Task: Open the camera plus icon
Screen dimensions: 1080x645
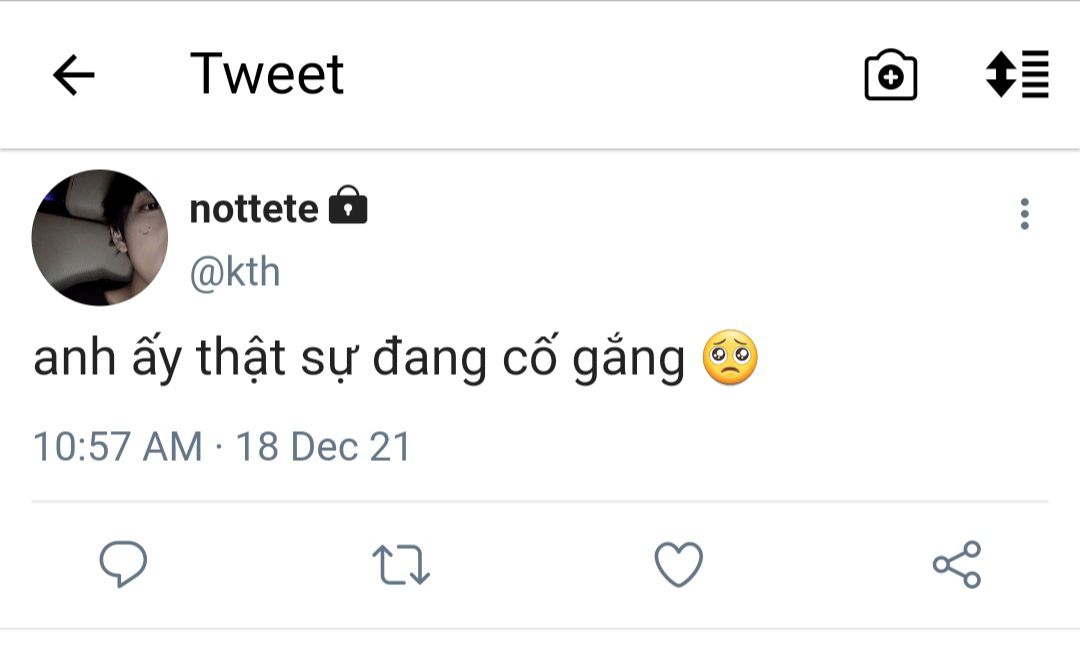Action: (x=891, y=75)
